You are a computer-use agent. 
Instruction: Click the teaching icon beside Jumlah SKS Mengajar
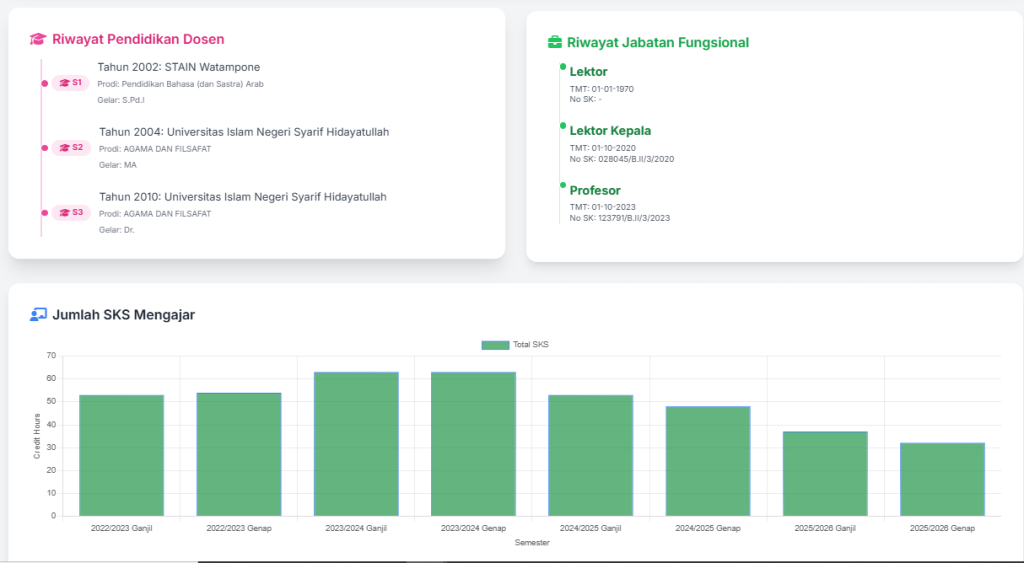click(38, 315)
